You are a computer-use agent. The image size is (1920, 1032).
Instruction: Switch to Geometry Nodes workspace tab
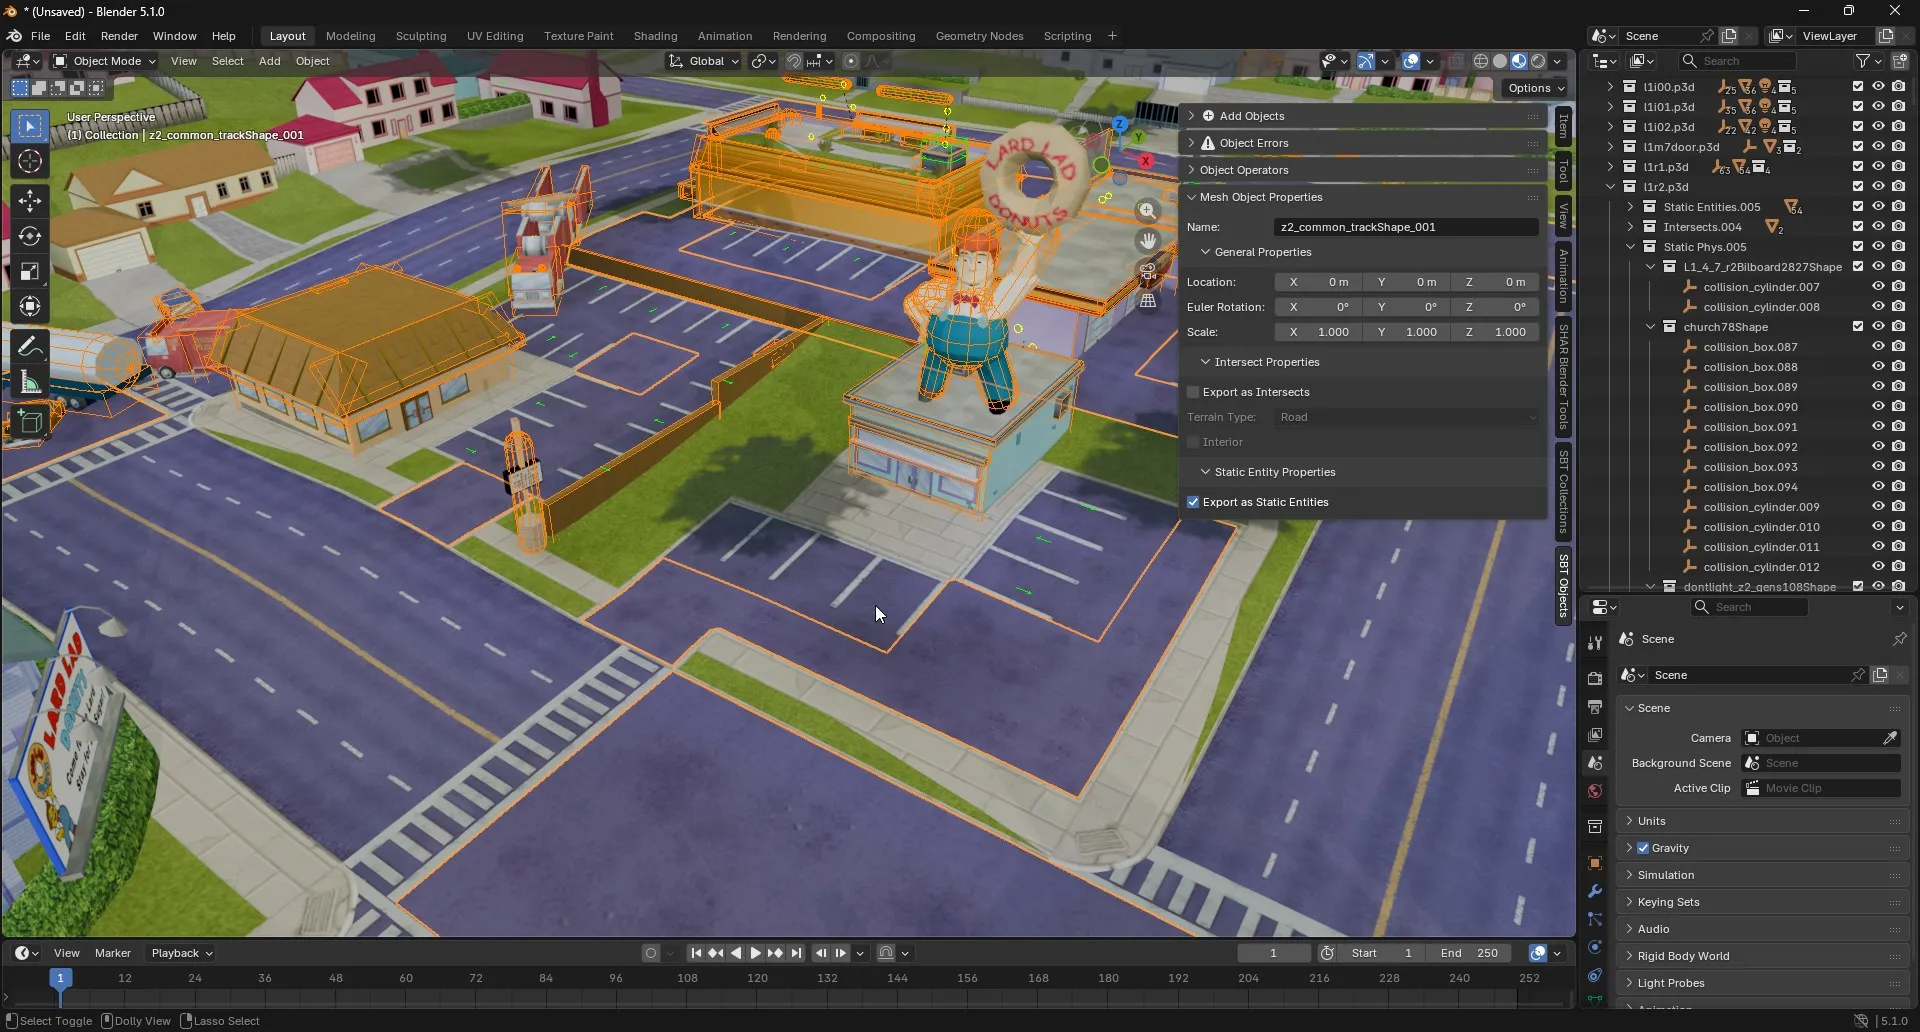coord(979,36)
